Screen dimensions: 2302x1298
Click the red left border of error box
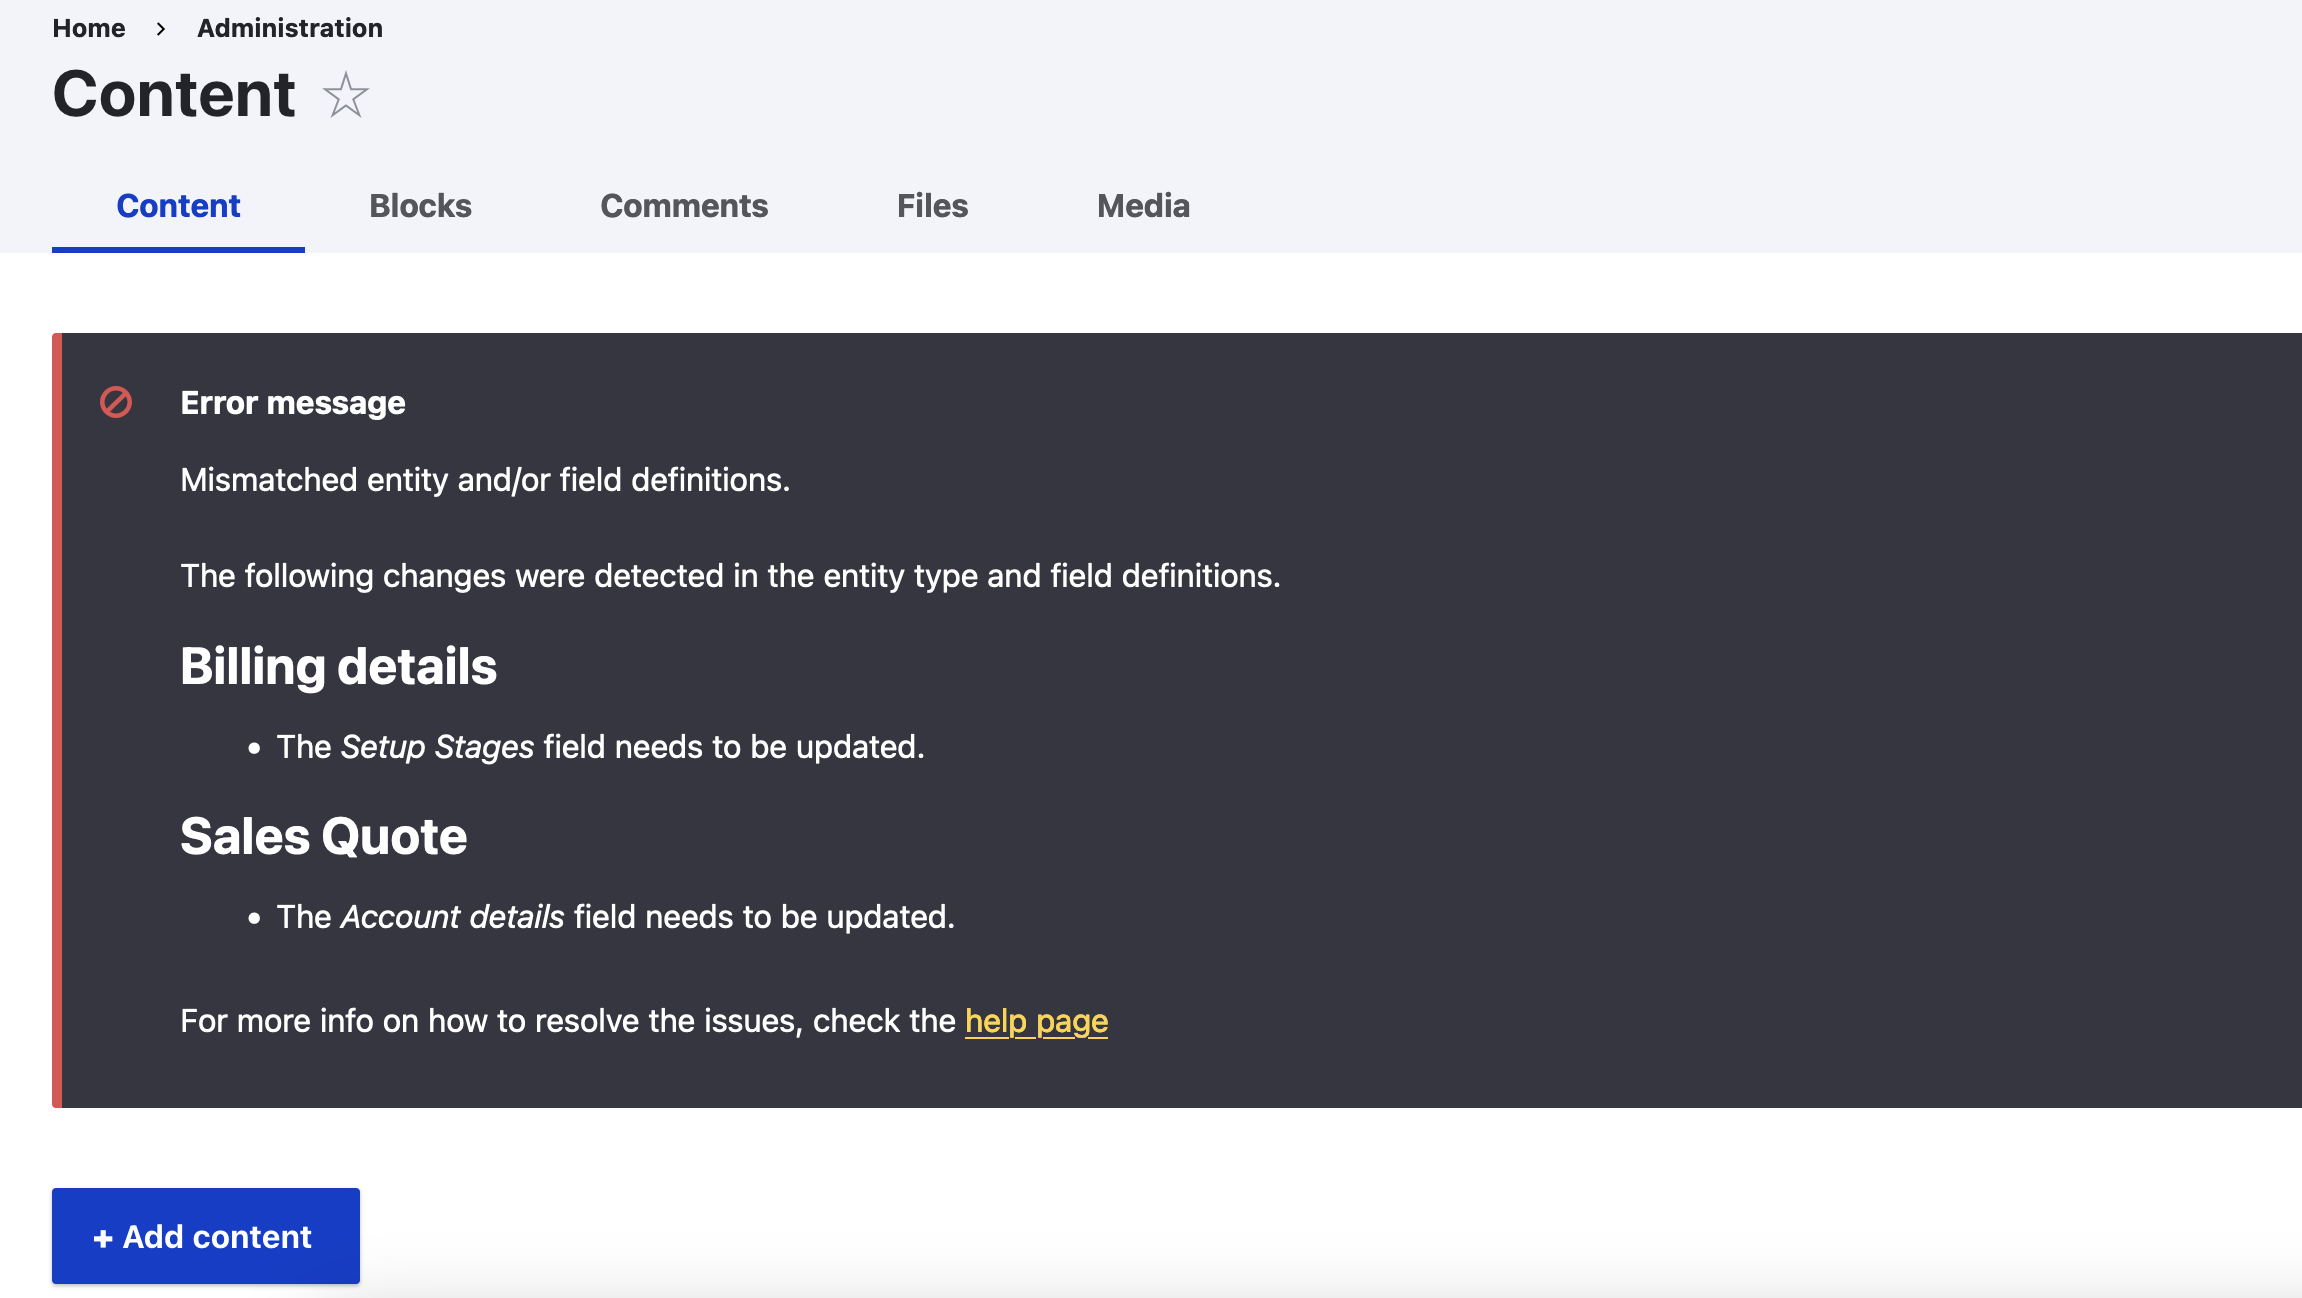click(x=57, y=720)
